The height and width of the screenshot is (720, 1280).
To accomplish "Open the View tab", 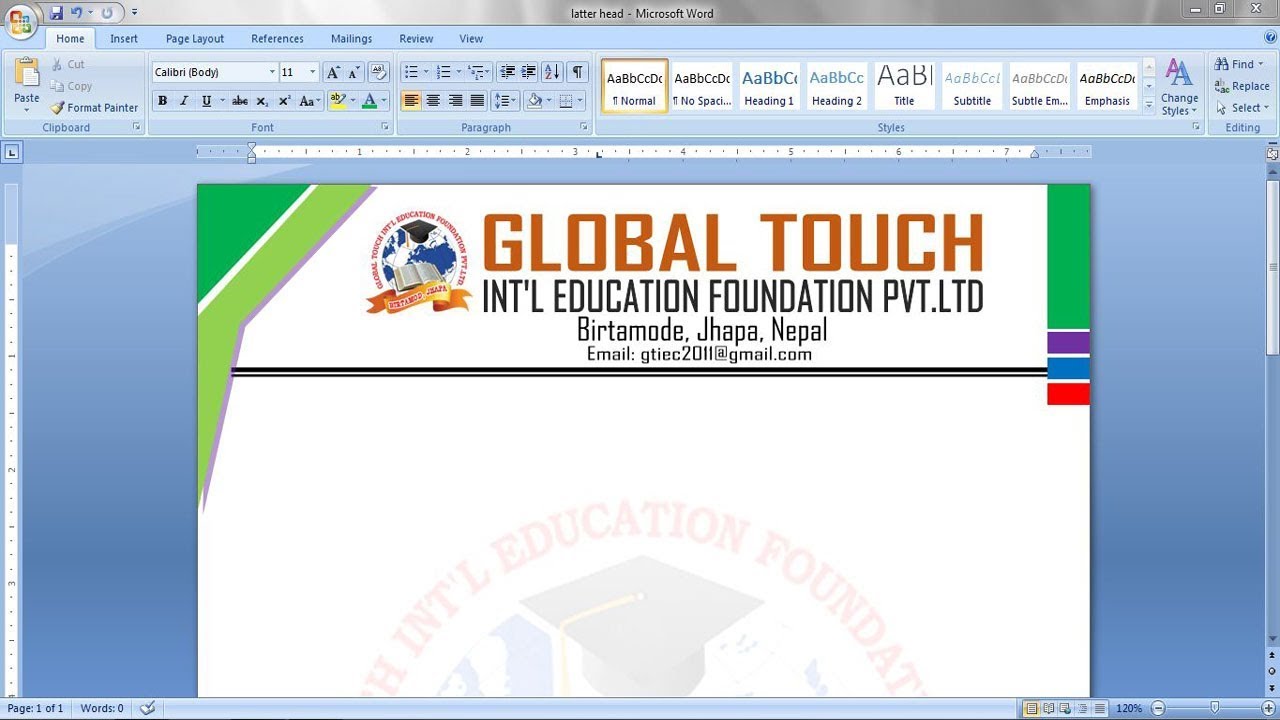I will point(471,39).
